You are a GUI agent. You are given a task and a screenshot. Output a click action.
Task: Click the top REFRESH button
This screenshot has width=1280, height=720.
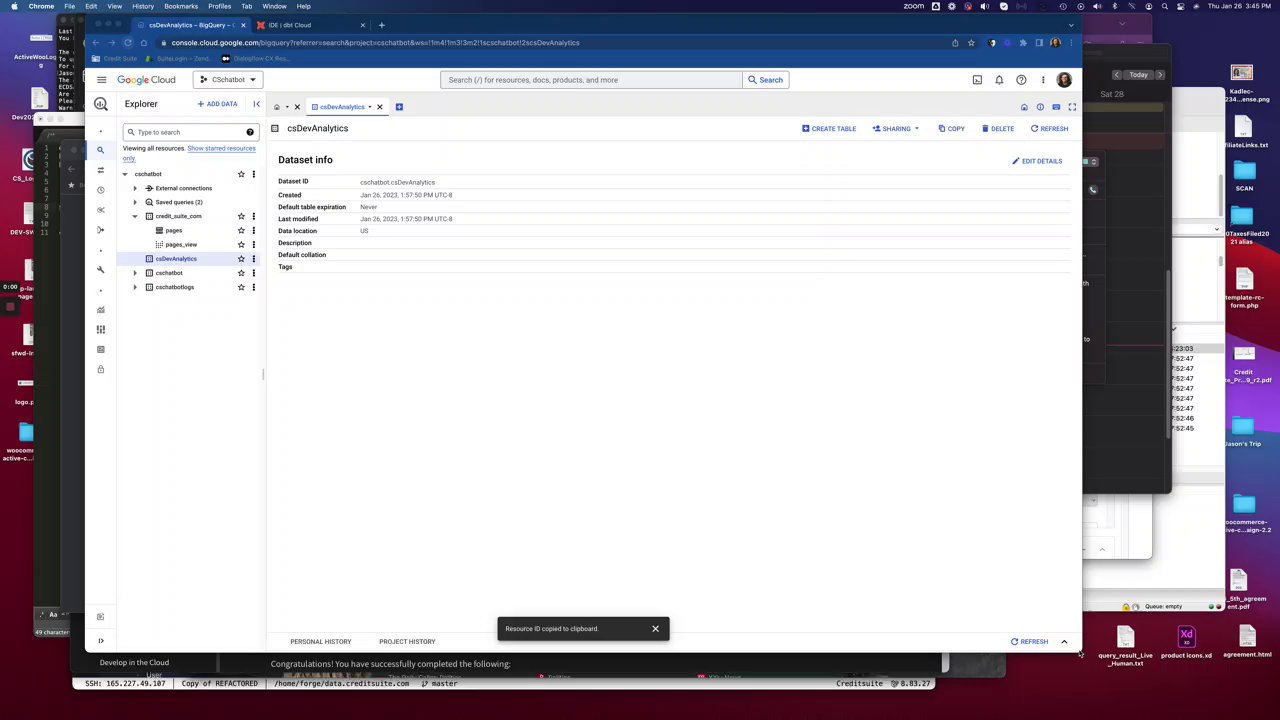[1049, 129]
